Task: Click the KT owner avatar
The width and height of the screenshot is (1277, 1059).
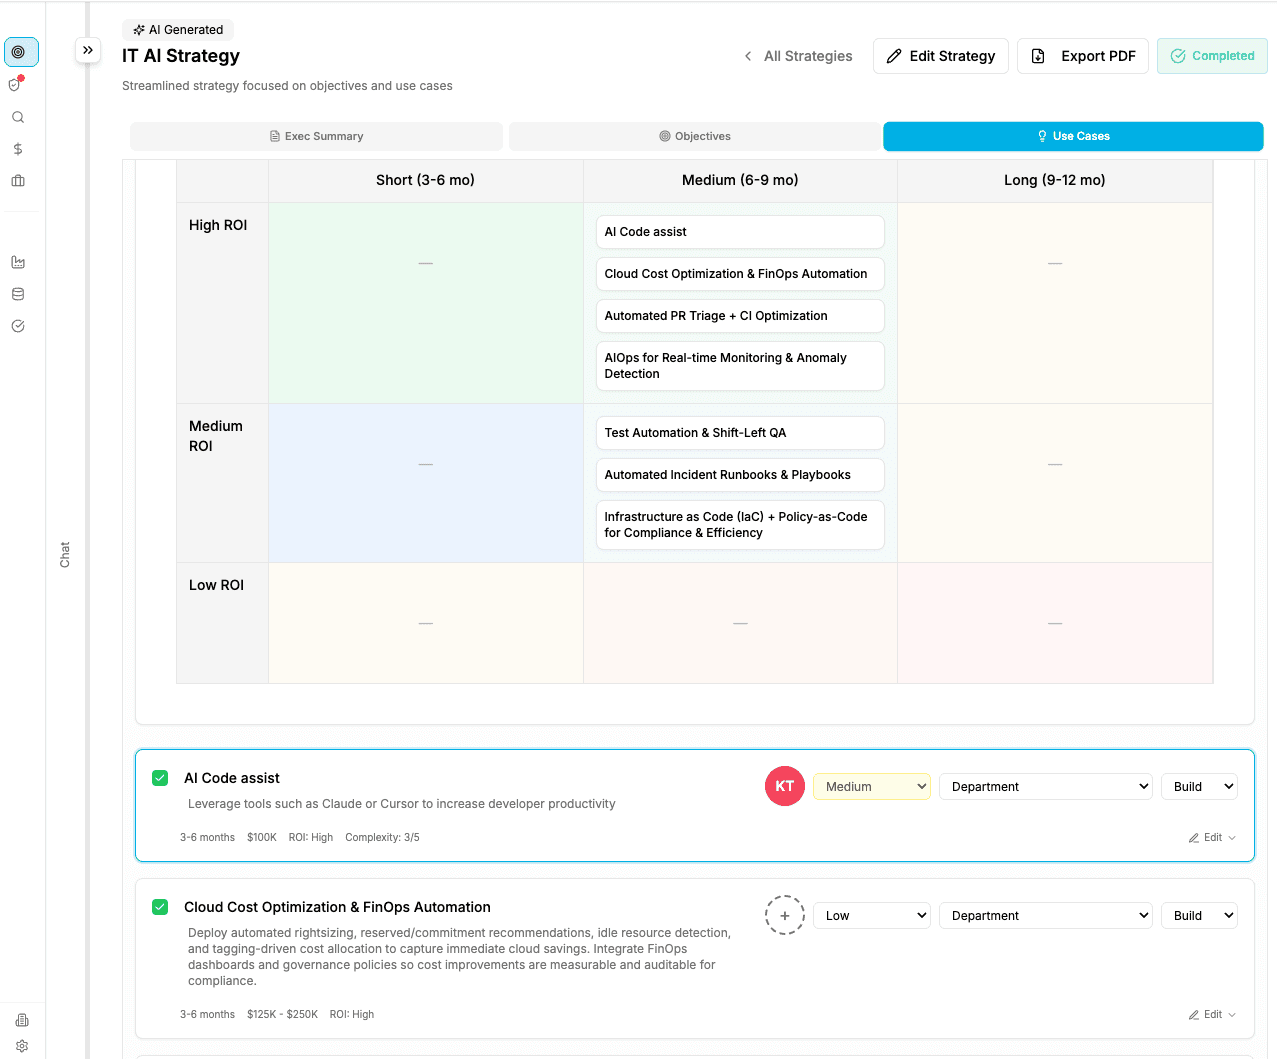Action: [785, 786]
